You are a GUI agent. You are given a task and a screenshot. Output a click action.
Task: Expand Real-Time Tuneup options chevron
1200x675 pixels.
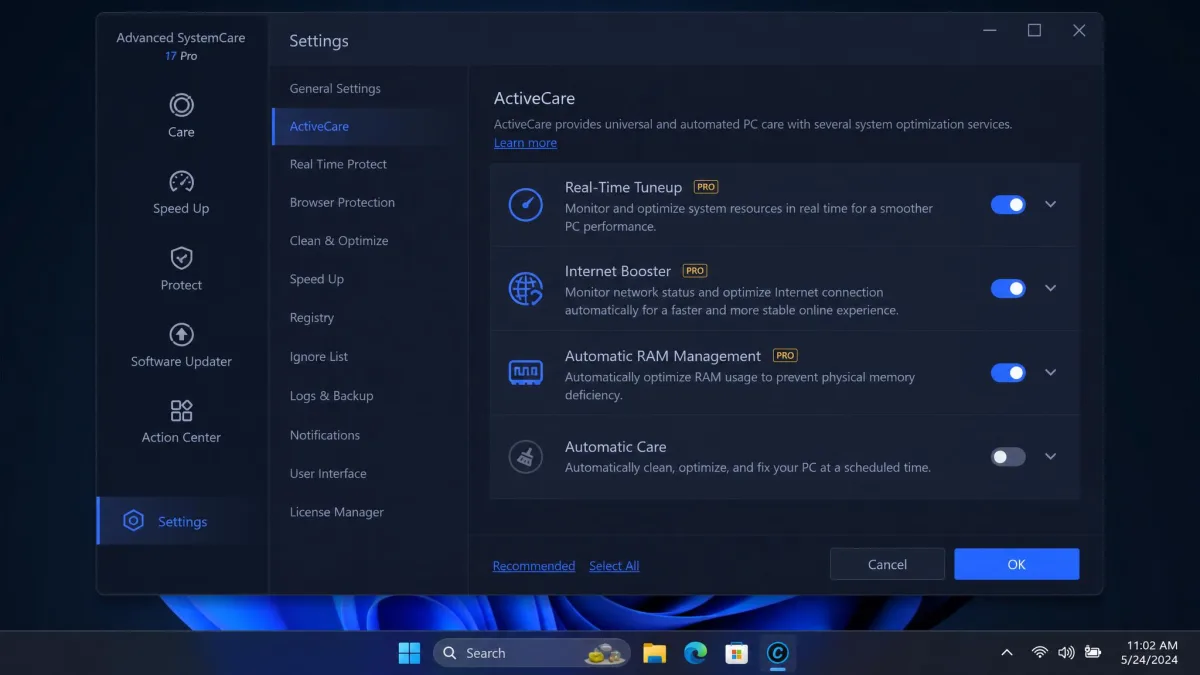tap(1050, 204)
